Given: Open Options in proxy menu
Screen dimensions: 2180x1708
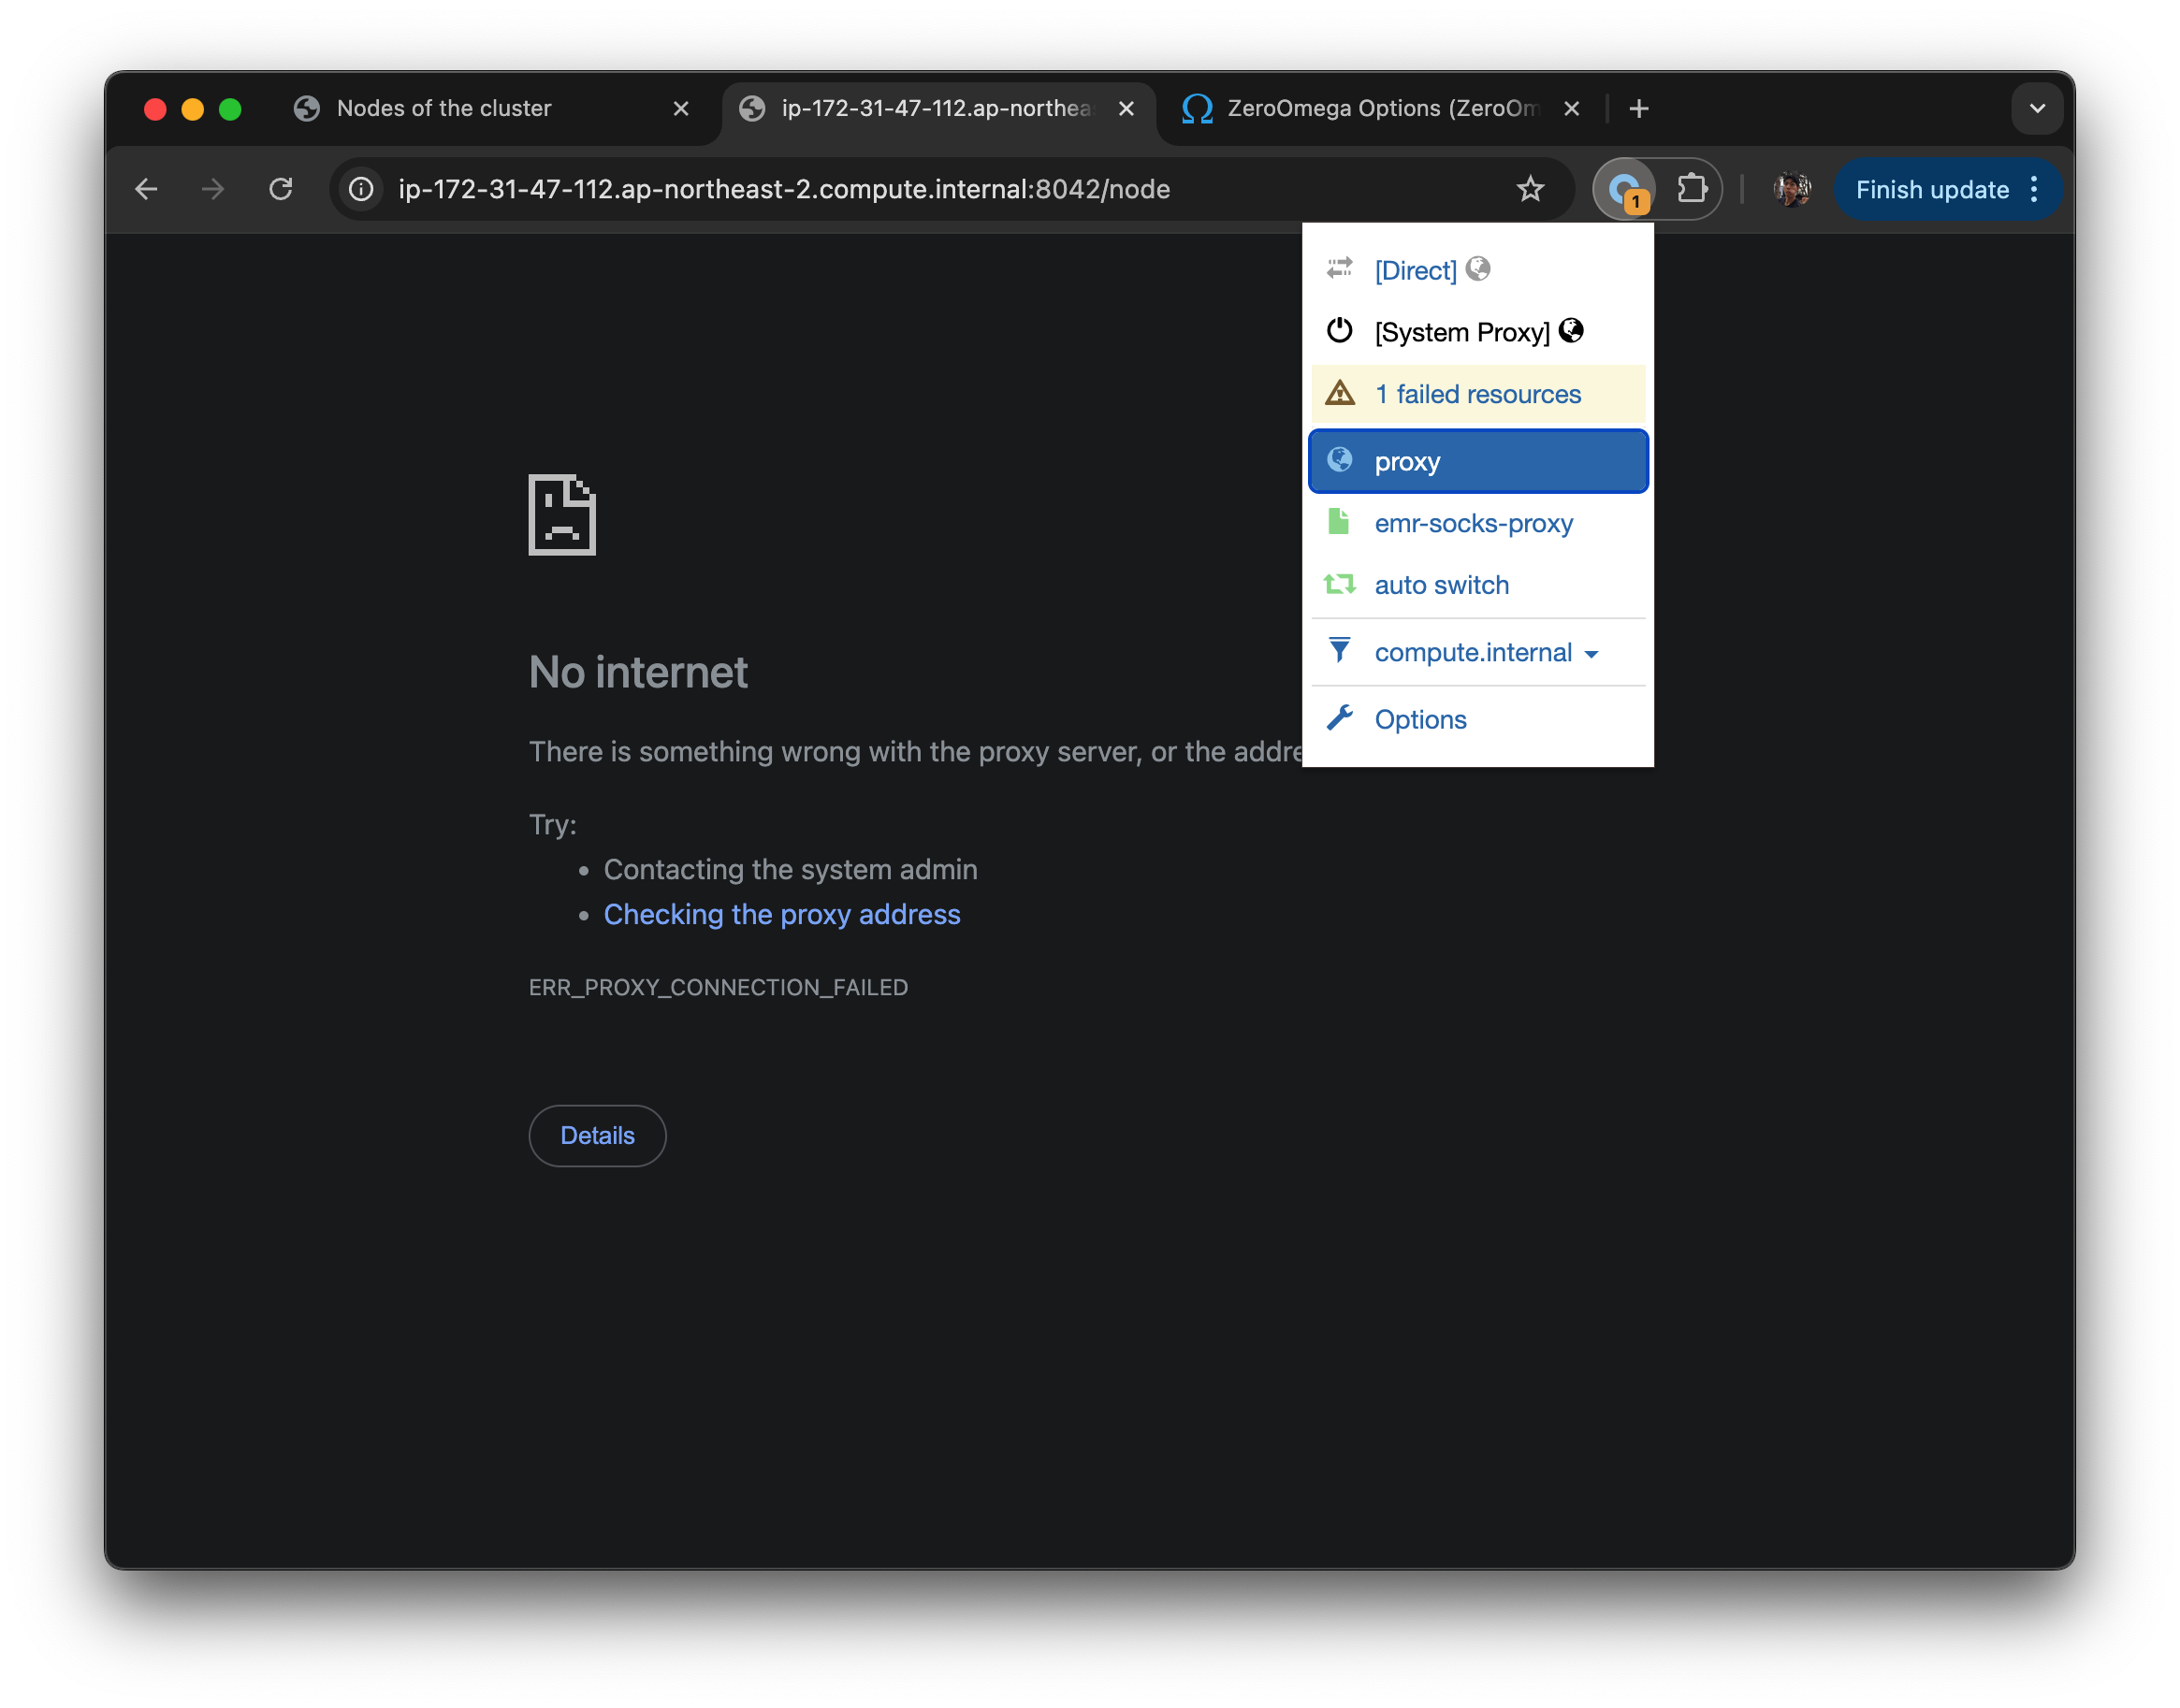Looking at the screenshot, I should tap(1420, 719).
